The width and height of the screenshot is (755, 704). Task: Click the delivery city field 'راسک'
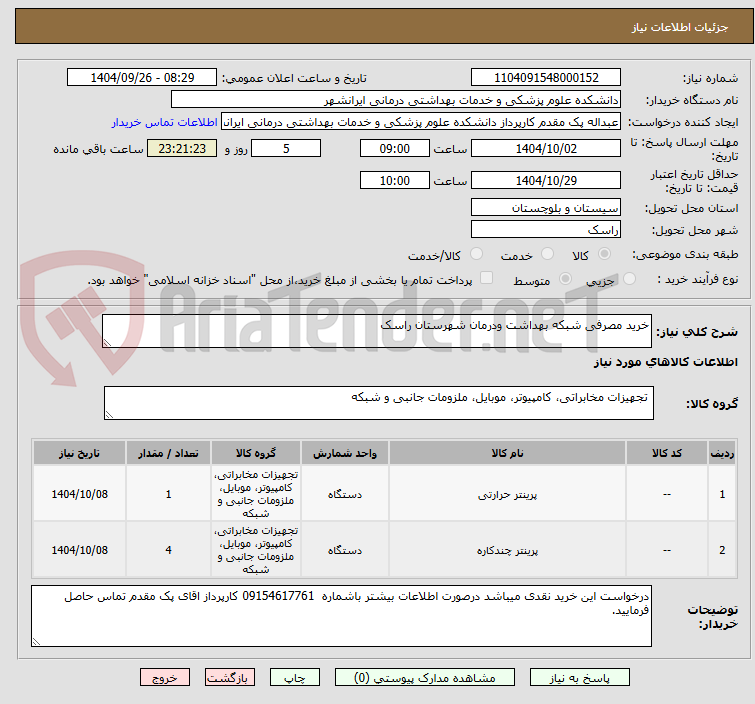tap(545, 229)
